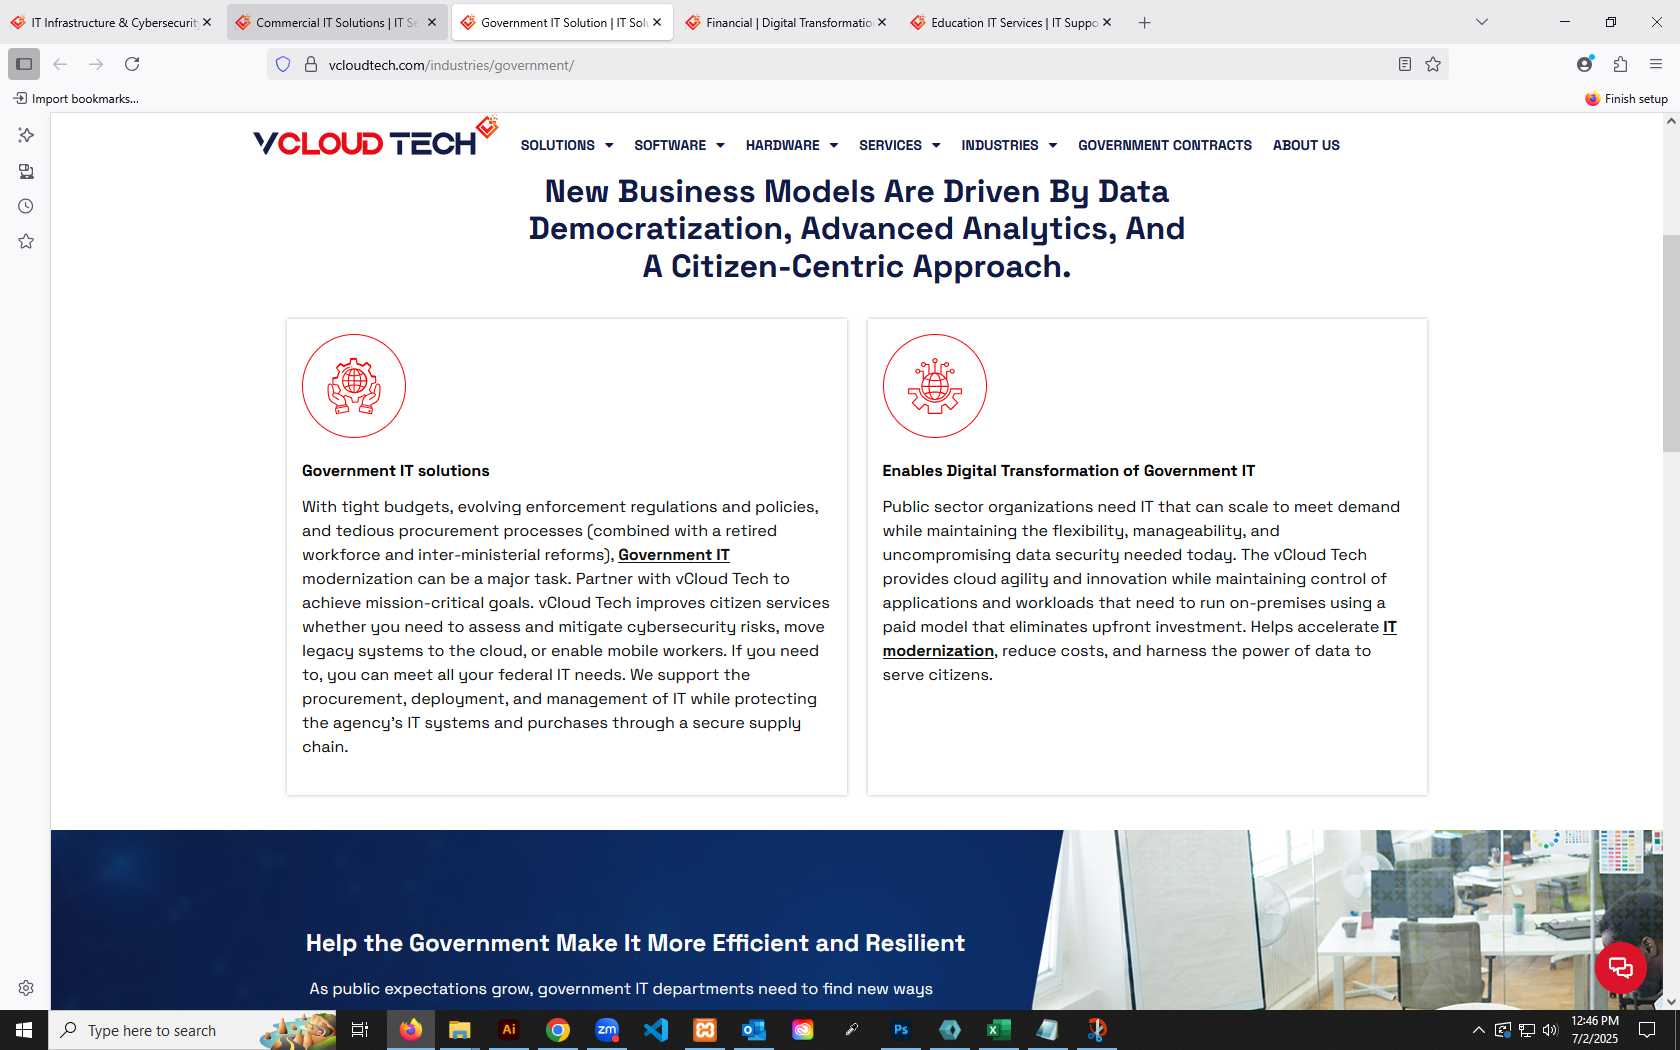The image size is (1680, 1050).
Task: Open Government Contracts page
Action: click(1165, 145)
